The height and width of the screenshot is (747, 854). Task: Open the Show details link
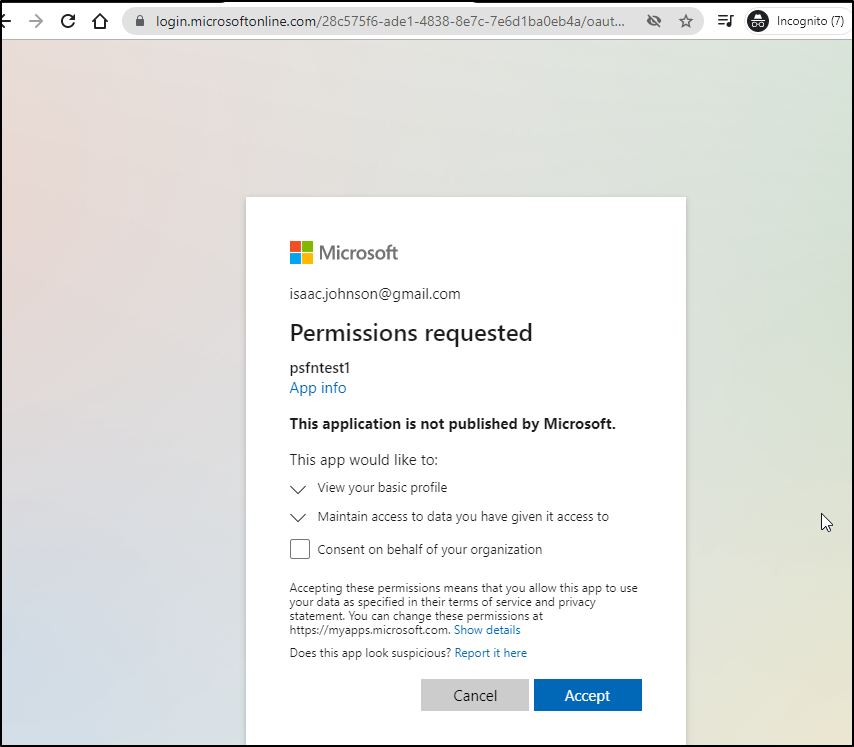click(487, 630)
